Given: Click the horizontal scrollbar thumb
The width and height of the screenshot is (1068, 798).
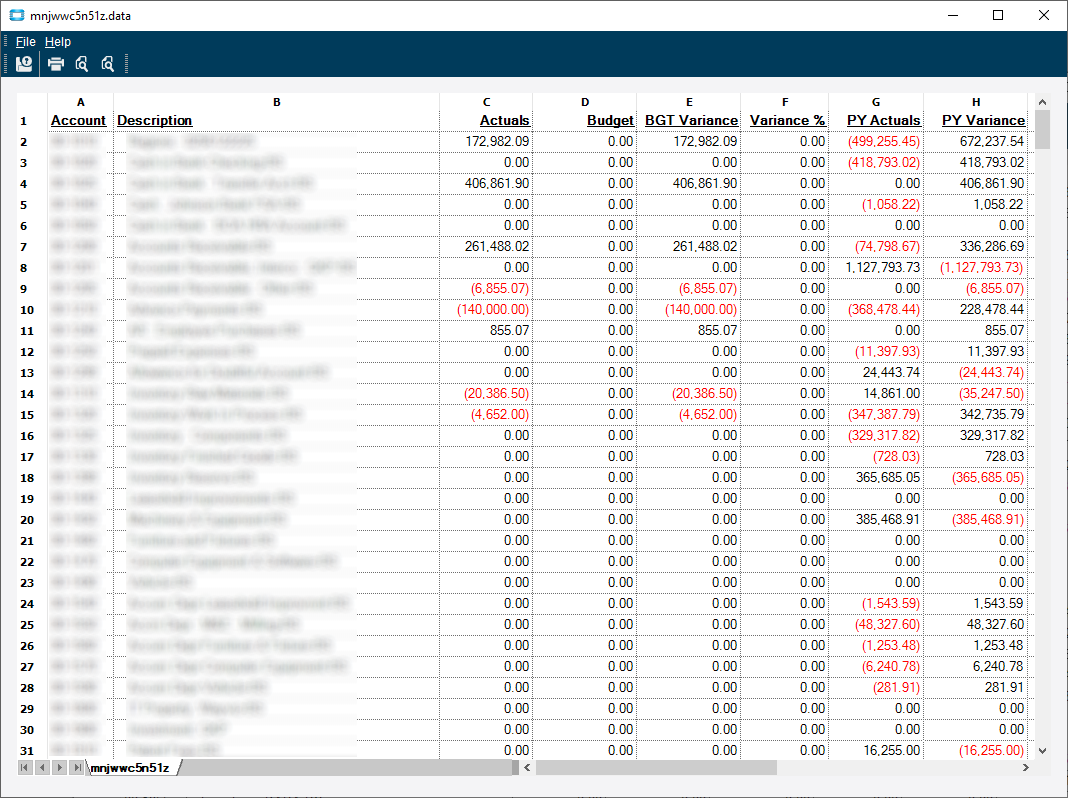Looking at the screenshot, I should [x=656, y=767].
